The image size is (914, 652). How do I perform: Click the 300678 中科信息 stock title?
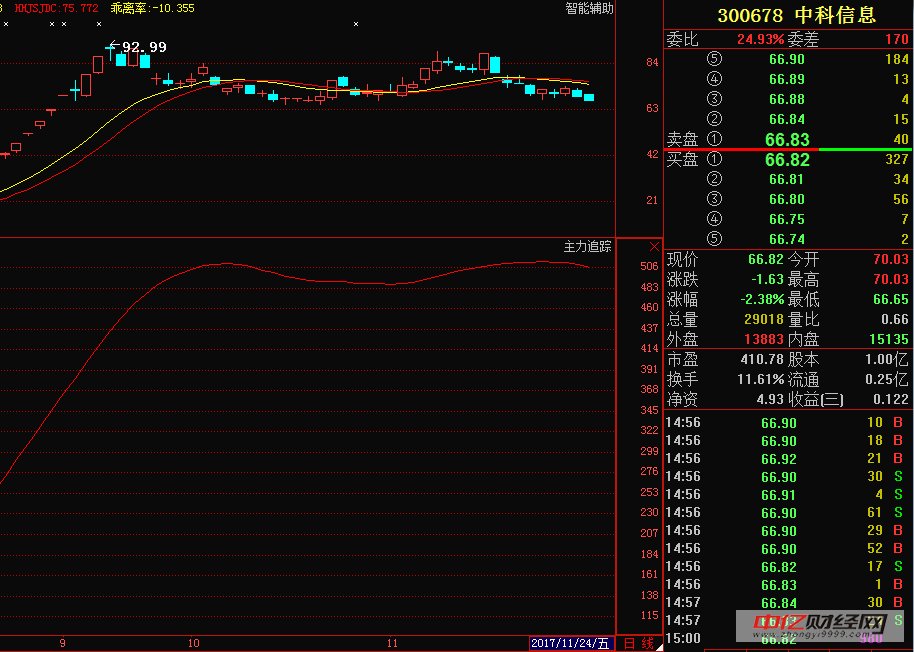click(796, 15)
